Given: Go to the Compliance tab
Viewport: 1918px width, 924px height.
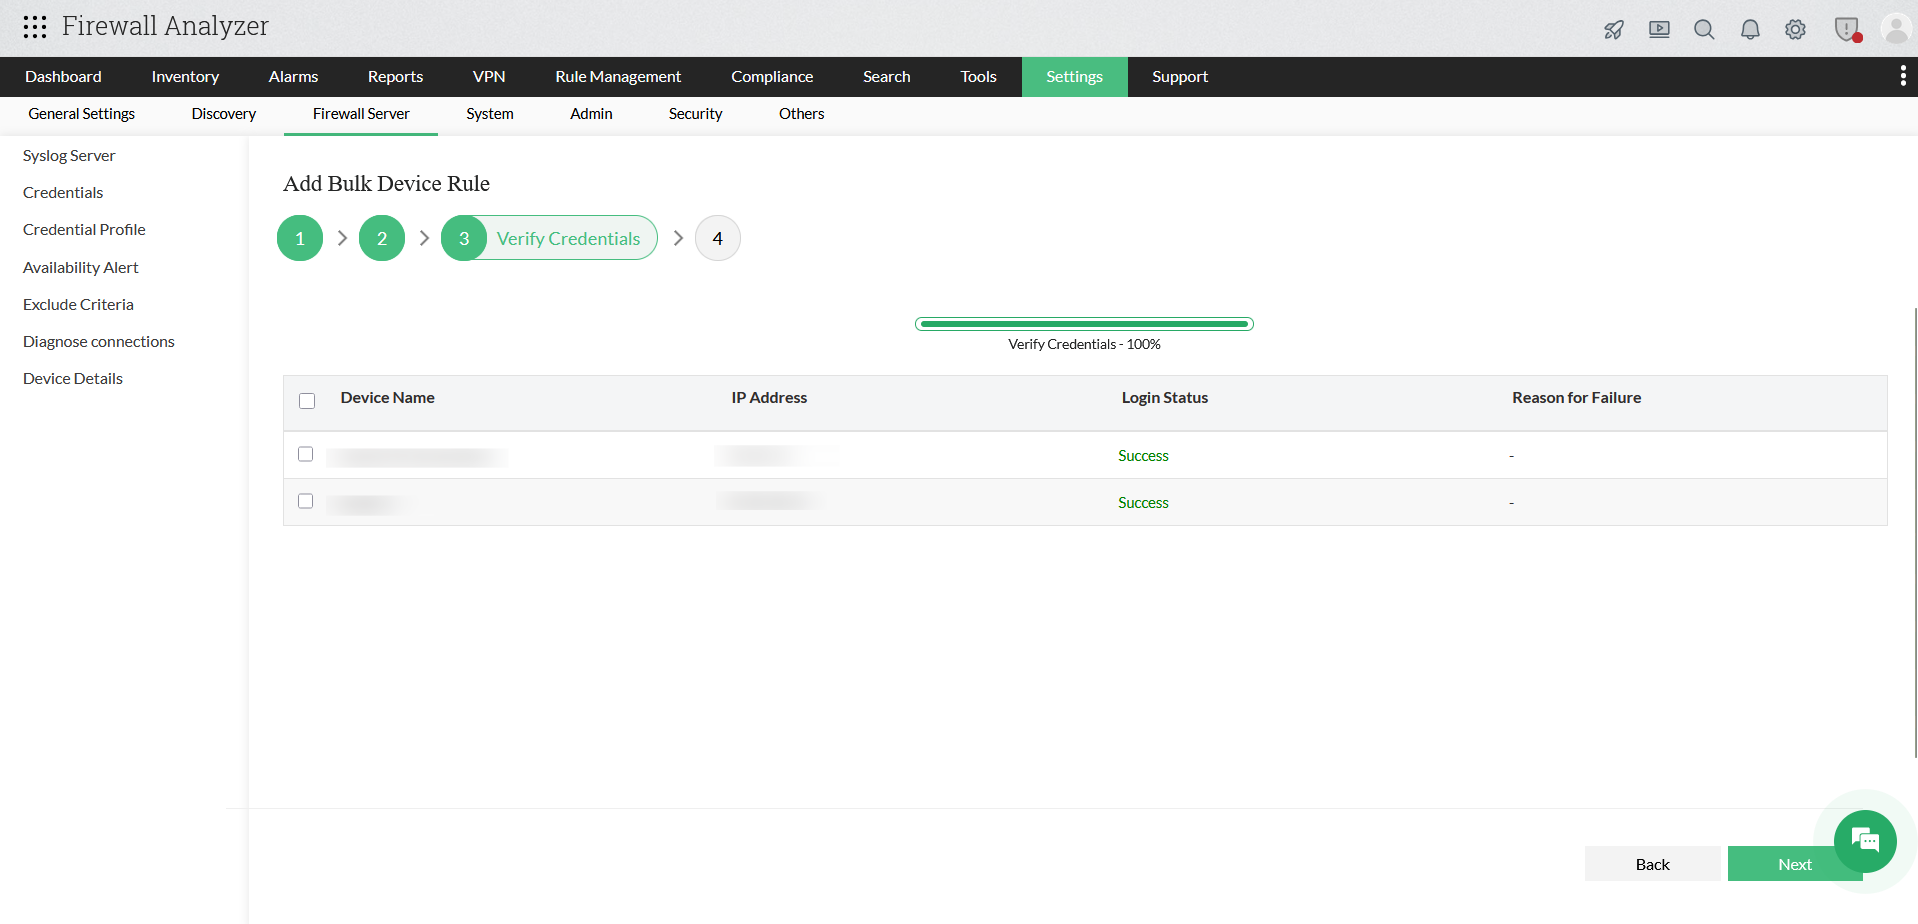Looking at the screenshot, I should (772, 77).
